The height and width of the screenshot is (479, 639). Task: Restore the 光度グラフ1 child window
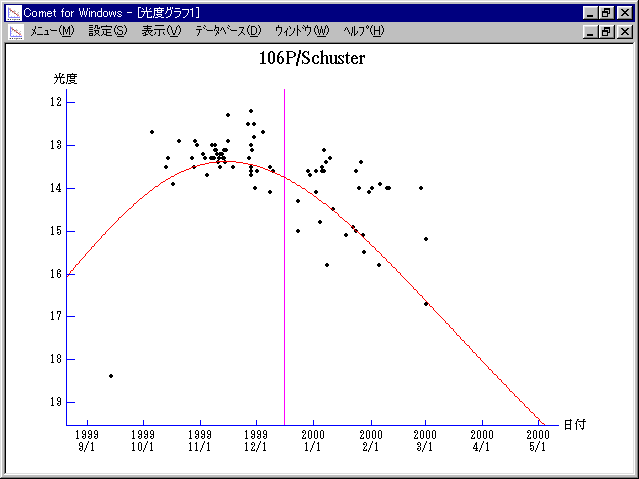click(606, 31)
